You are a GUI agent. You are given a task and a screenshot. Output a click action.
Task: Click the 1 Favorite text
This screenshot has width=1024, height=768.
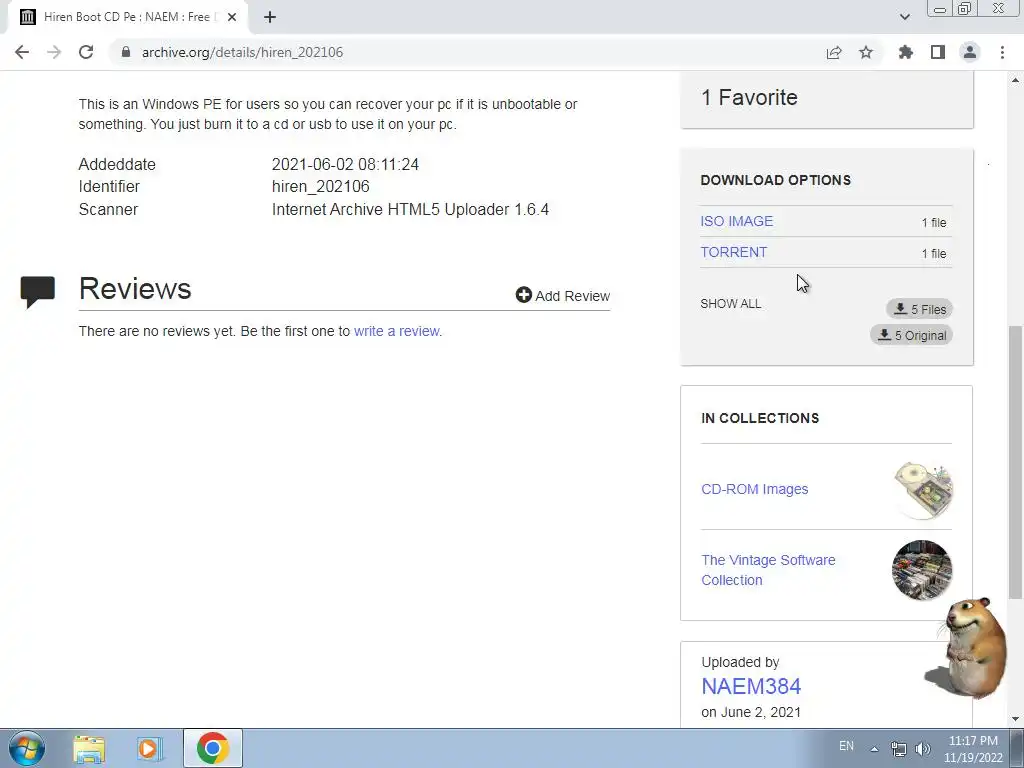point(749,97)
